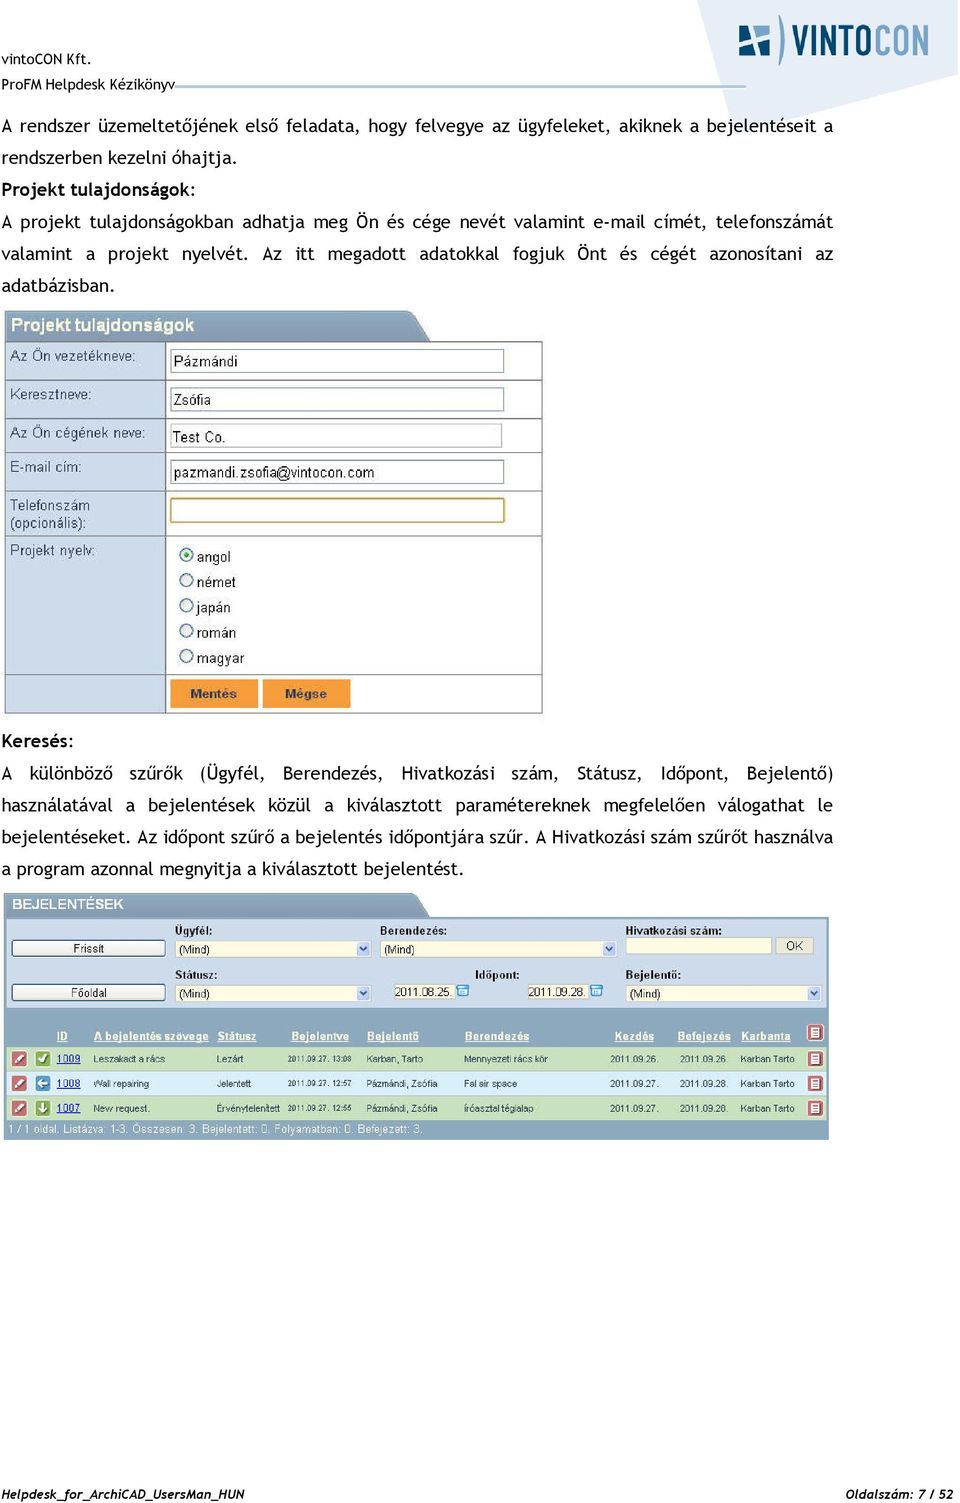Open the red details icon for row 1008
This screenshot has height=1503, width=960.
pos(816,1083)
